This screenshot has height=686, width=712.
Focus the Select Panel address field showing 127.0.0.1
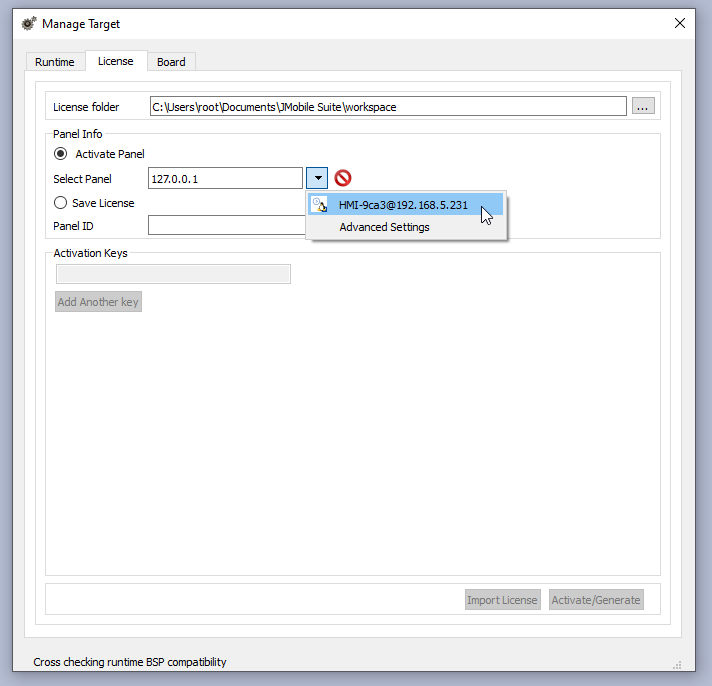coord(225,178)
